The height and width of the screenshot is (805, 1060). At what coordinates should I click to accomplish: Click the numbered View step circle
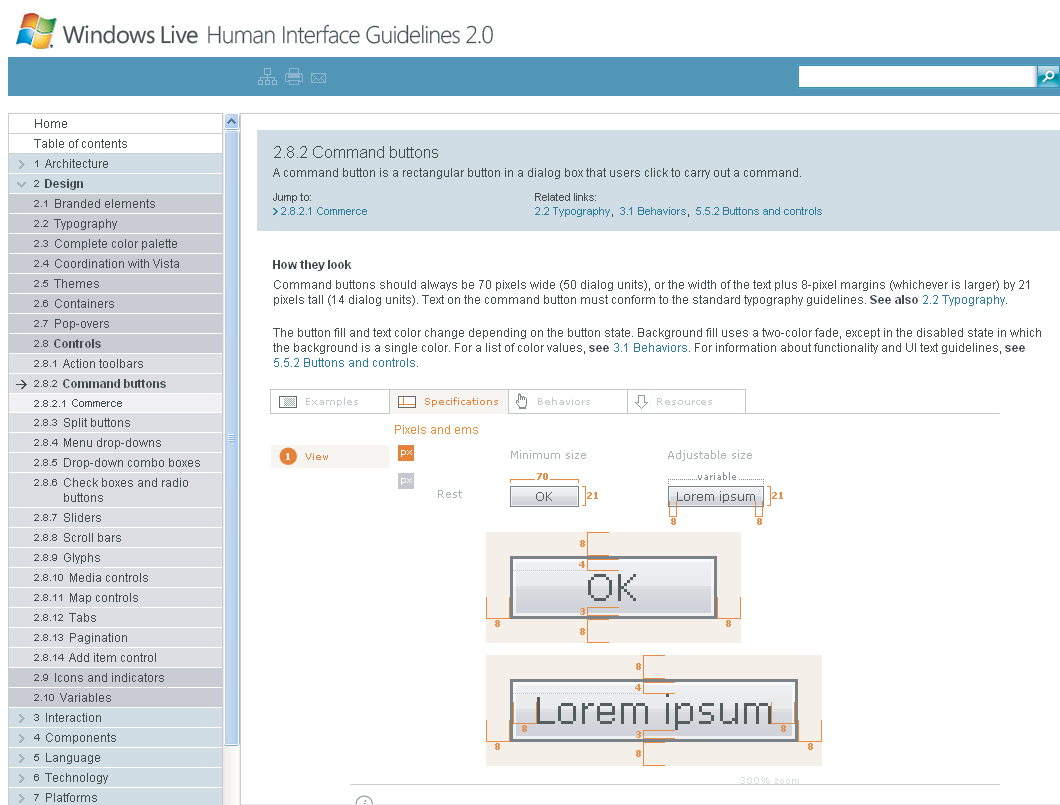pos(288,457)
